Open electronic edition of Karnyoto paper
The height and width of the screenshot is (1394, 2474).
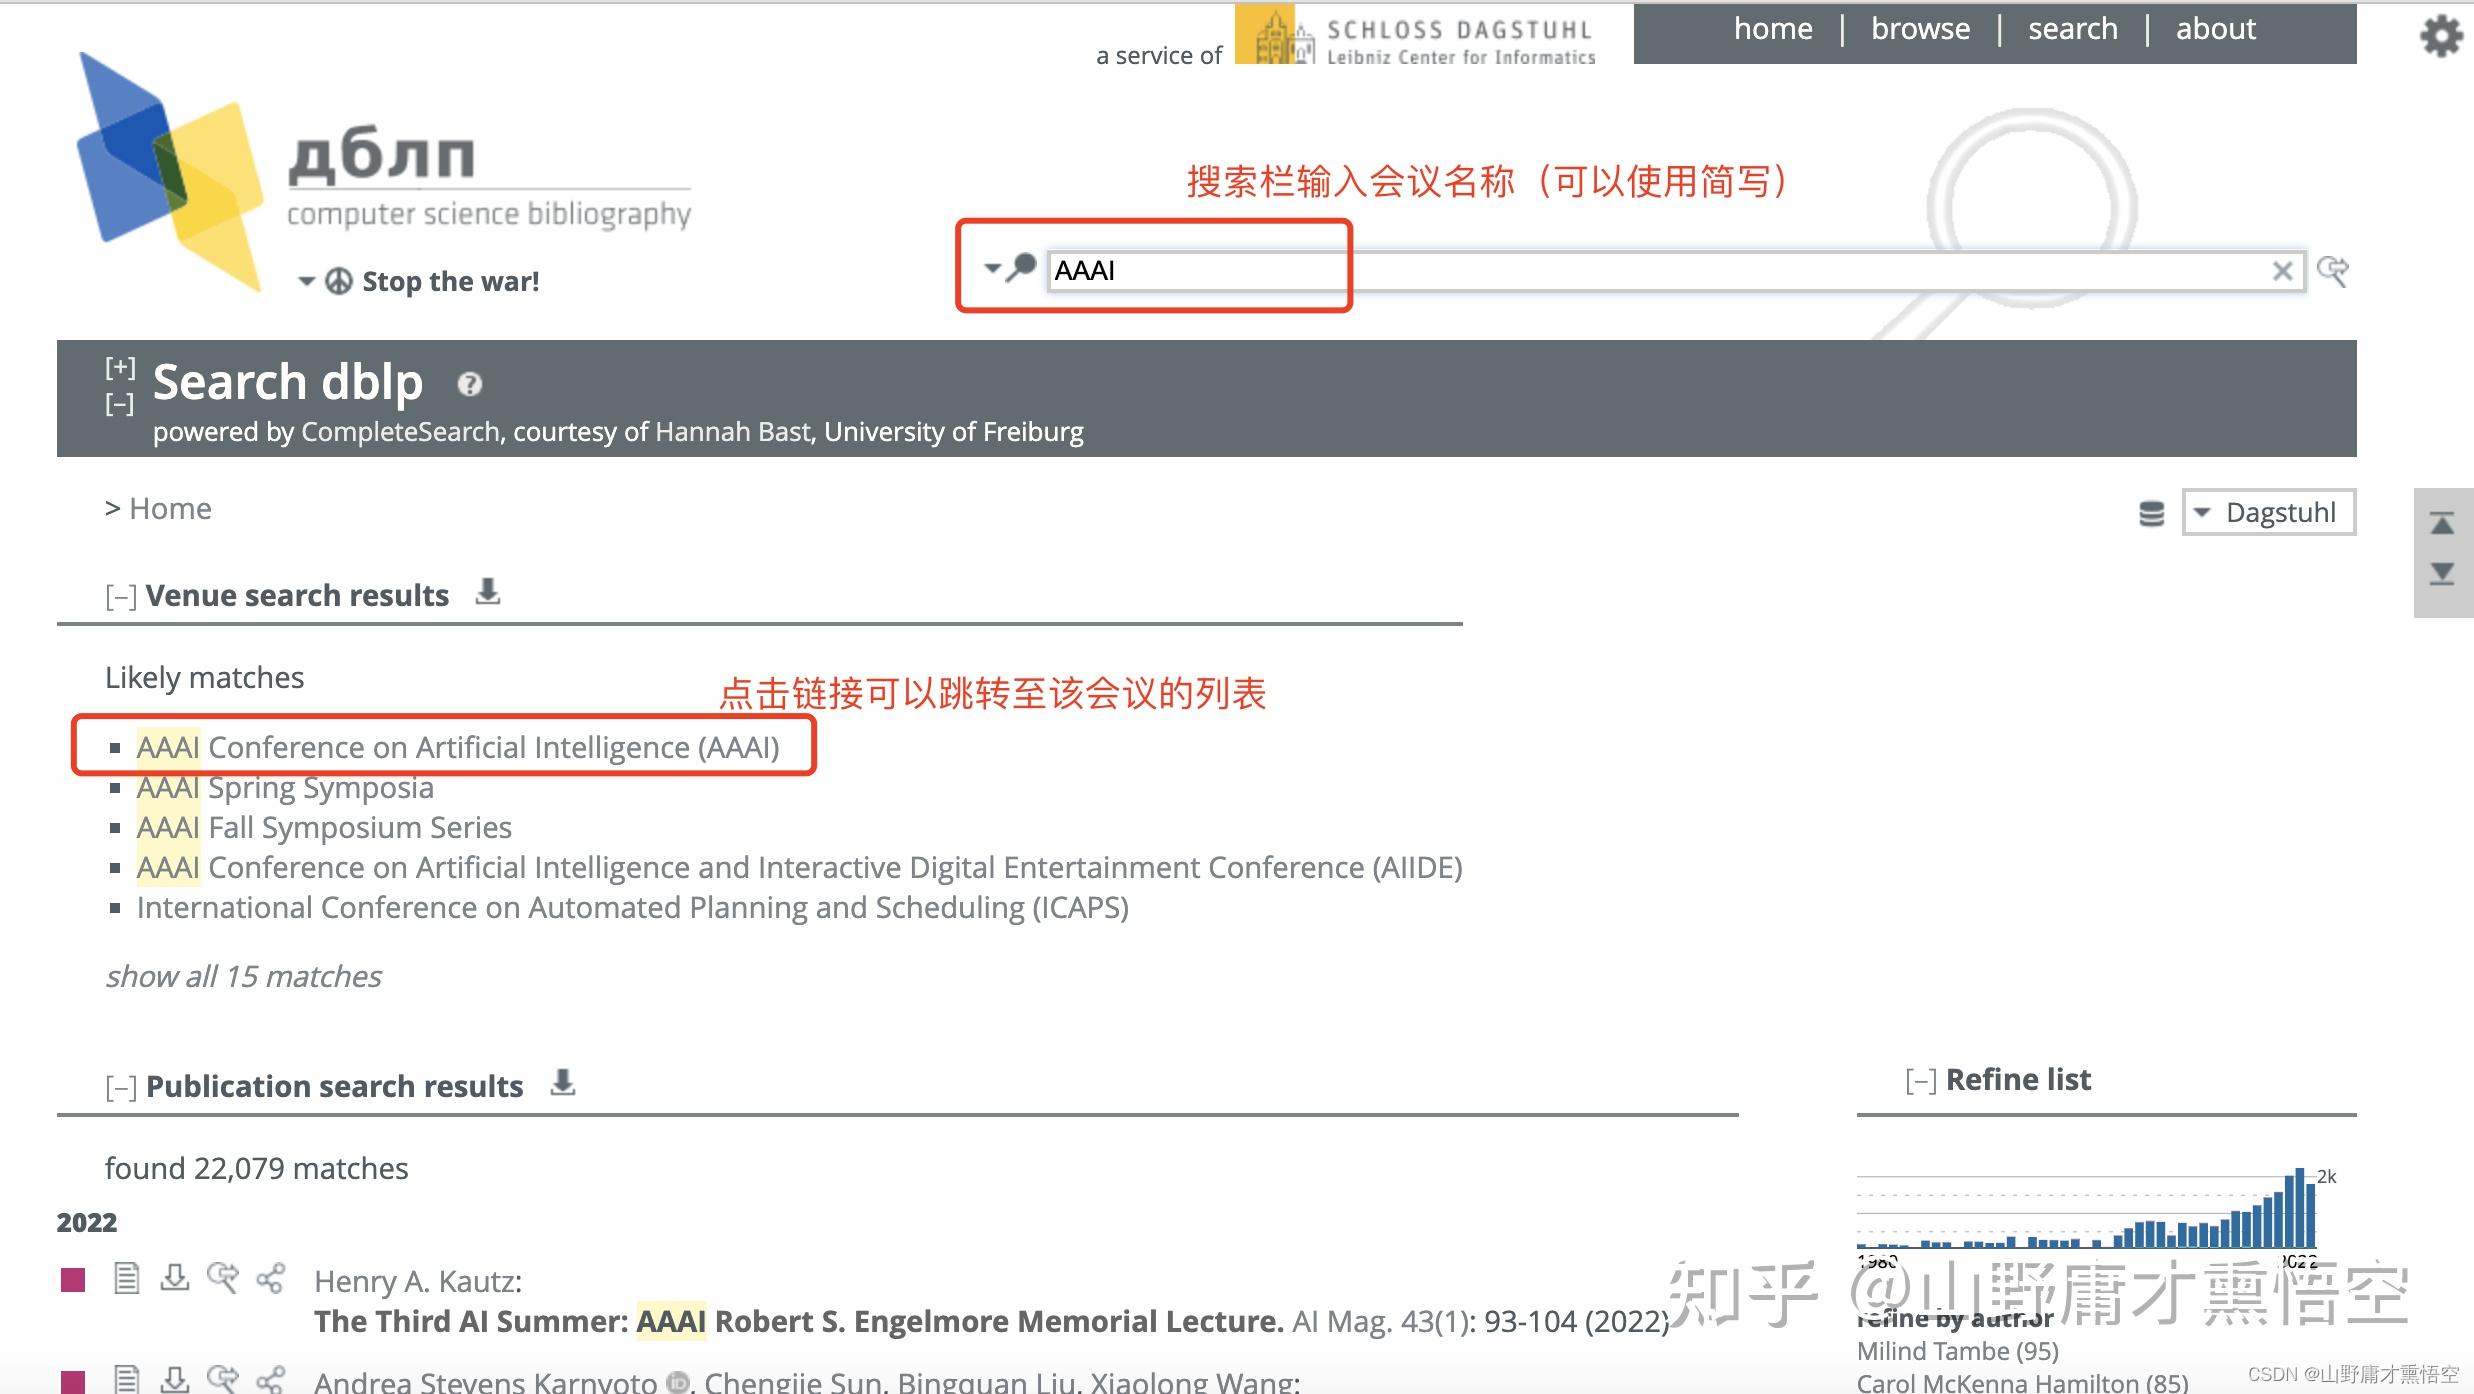tap(126, 1379)
